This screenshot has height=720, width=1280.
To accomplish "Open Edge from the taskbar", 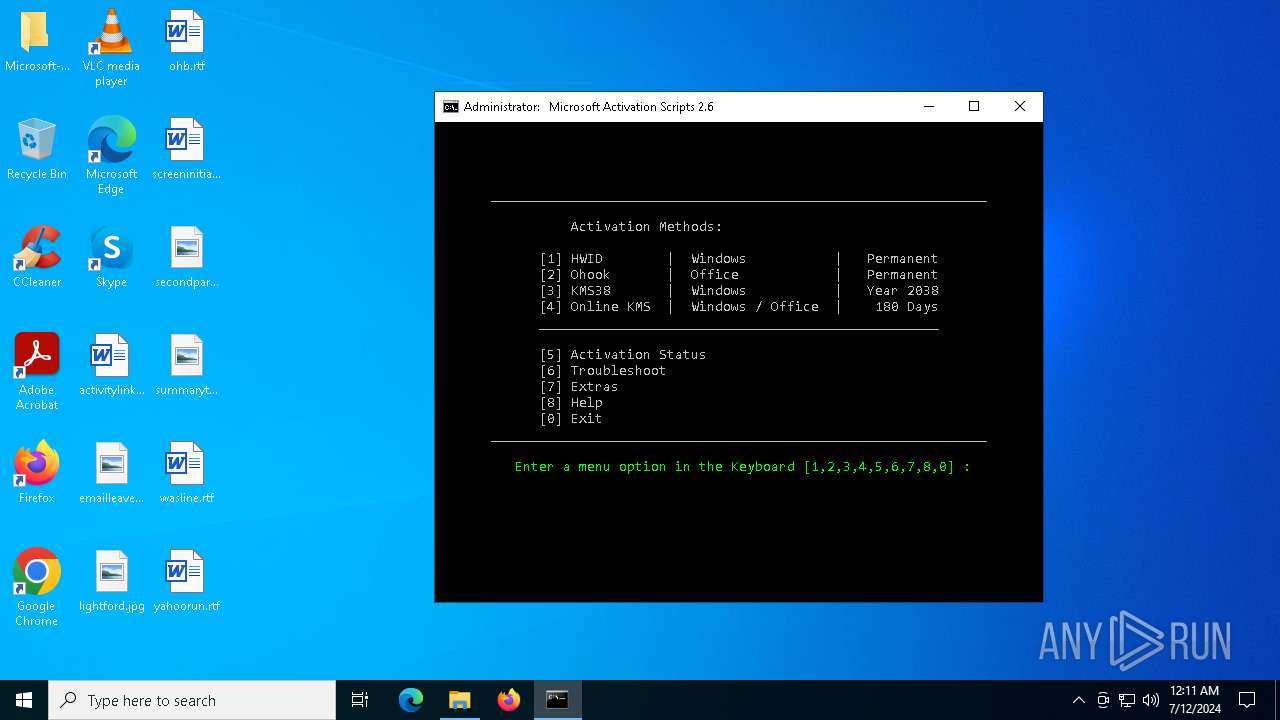I will 411,700.
